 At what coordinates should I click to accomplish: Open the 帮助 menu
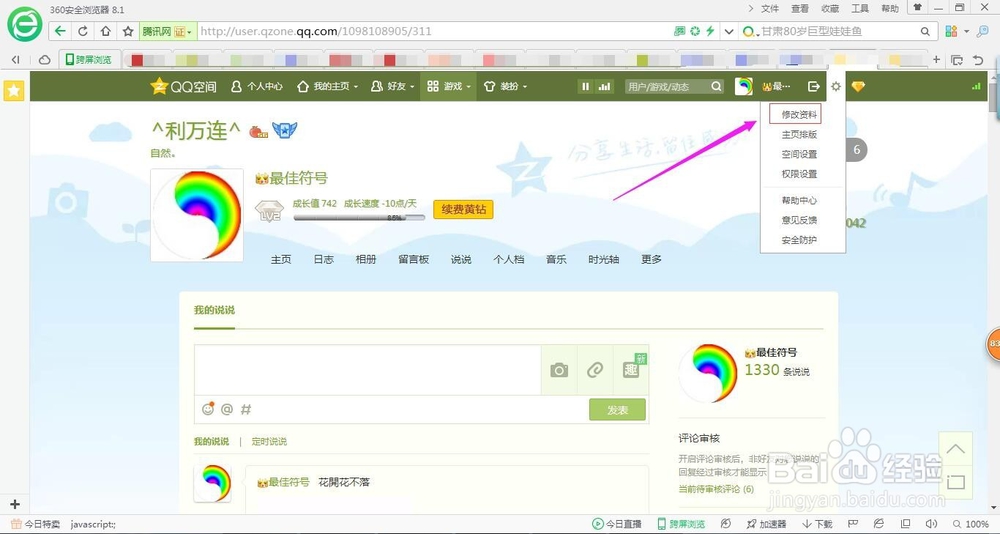tap(890, 8)
